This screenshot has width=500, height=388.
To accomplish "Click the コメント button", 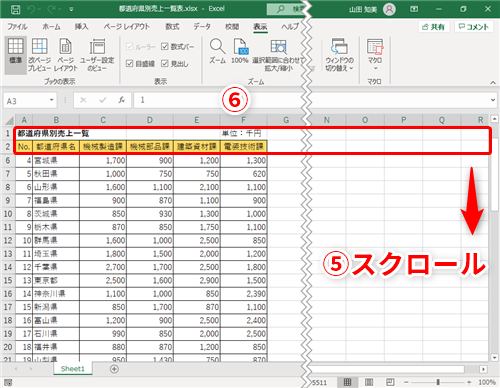I will point(474,27).
